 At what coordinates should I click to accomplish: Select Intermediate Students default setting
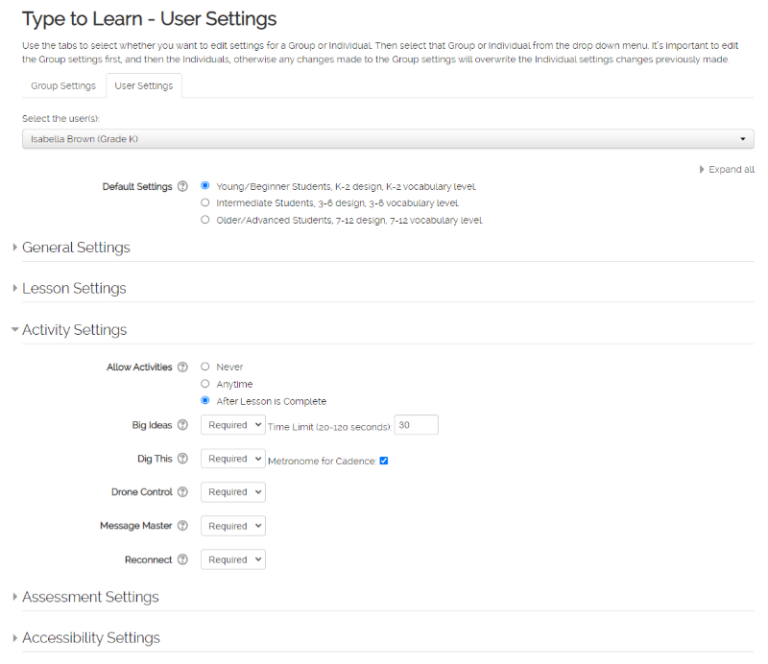[x=205, y=203]
